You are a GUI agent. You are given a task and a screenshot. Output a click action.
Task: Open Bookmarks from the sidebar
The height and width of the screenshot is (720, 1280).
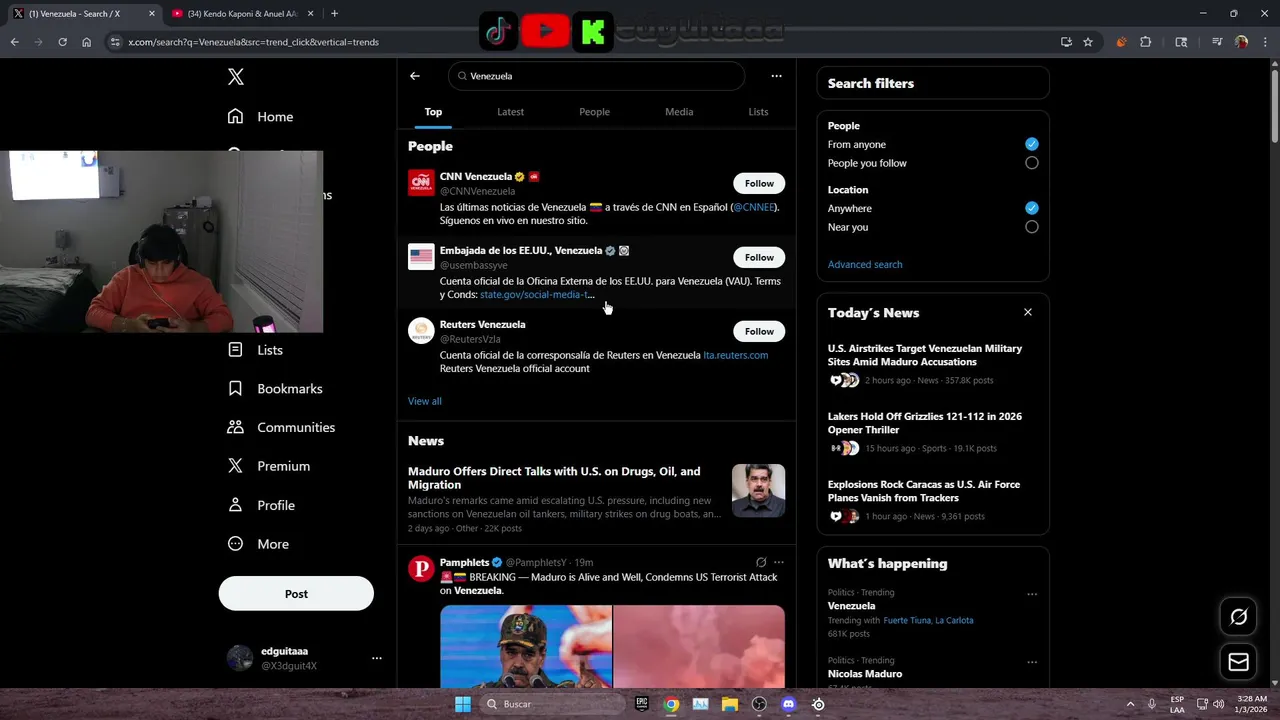[x=275, y=389]
